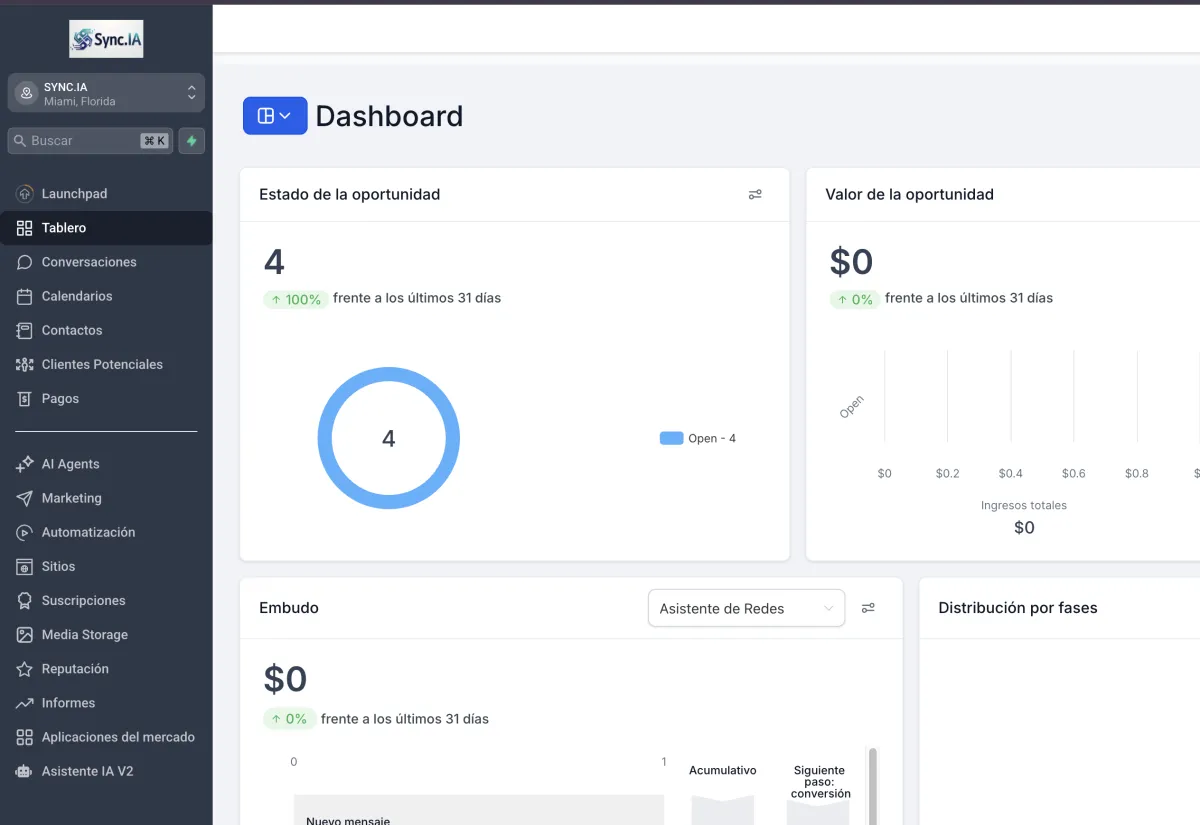Image resolution: width=1200 pixels, height=825 pixels.
Task: Open the SYNC.IA Miami account switcher
Action: point(106,93)
